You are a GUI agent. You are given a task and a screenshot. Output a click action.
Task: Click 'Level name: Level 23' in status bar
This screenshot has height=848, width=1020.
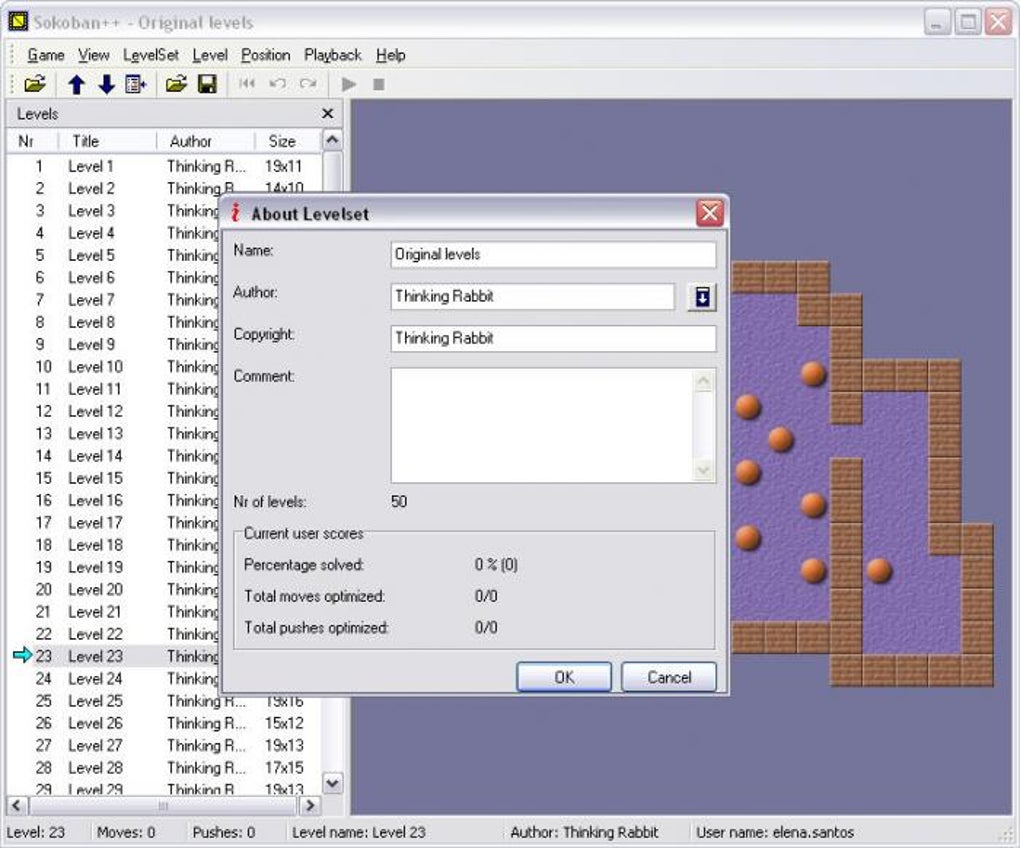(x=358, y=832)
